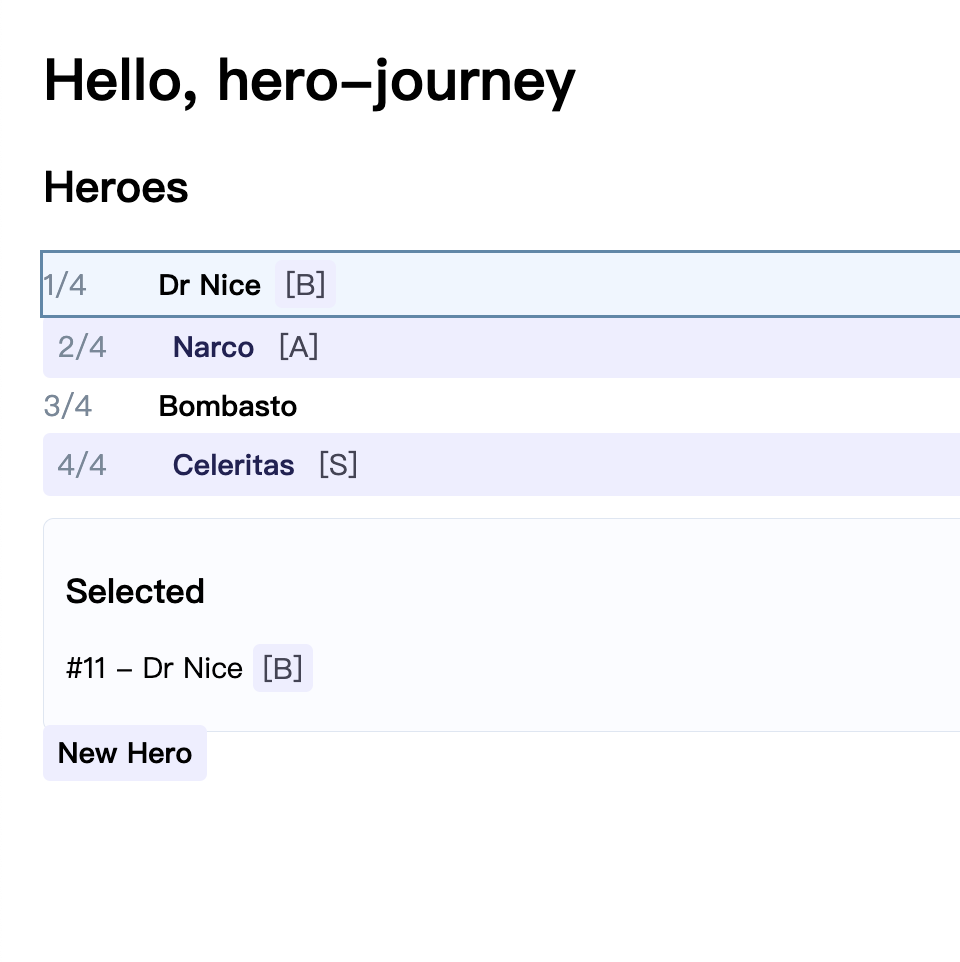
Task: Click the Hello, hero-journey title
Action: (309, 80)
